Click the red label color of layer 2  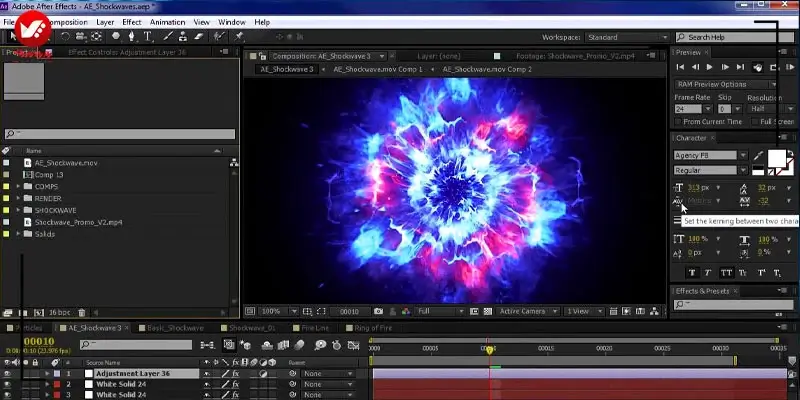(x=57, y=384)
